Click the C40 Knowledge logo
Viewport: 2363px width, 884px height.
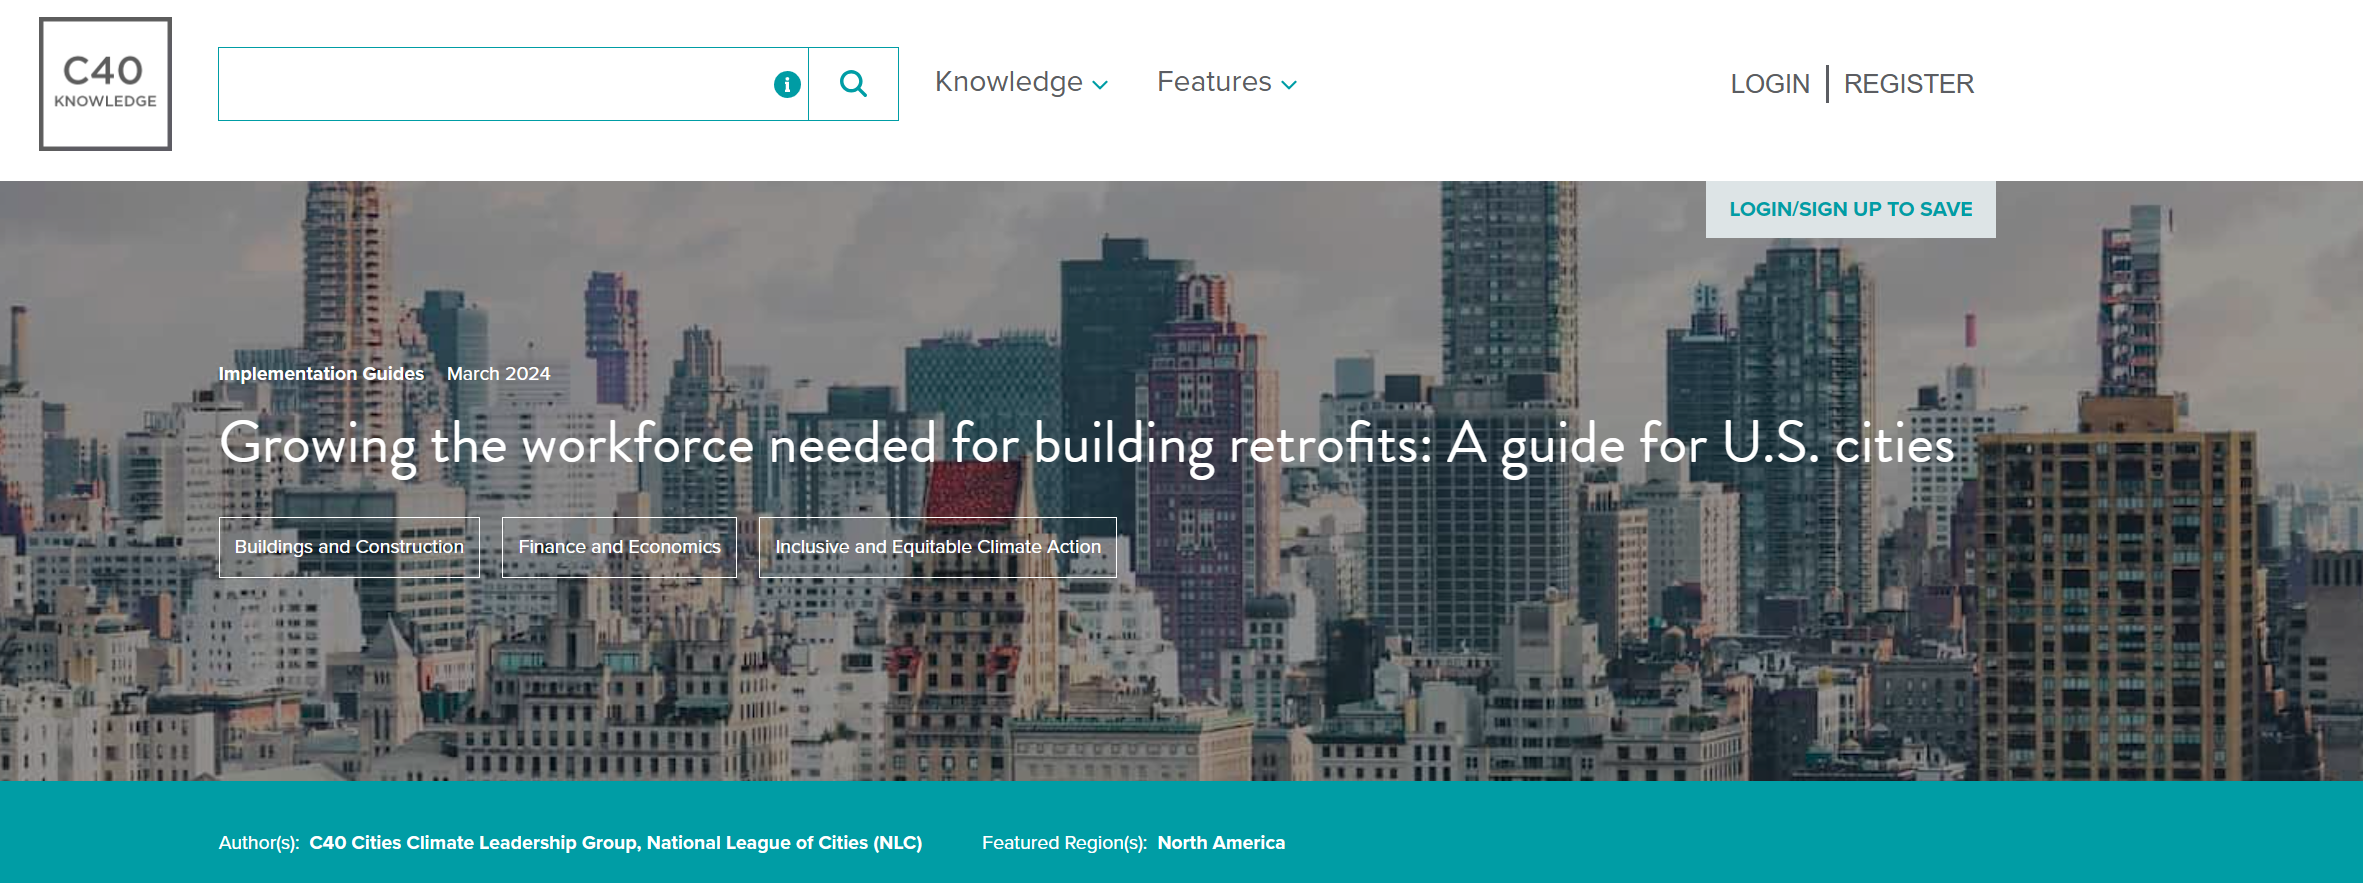click(x=105, y=84)
